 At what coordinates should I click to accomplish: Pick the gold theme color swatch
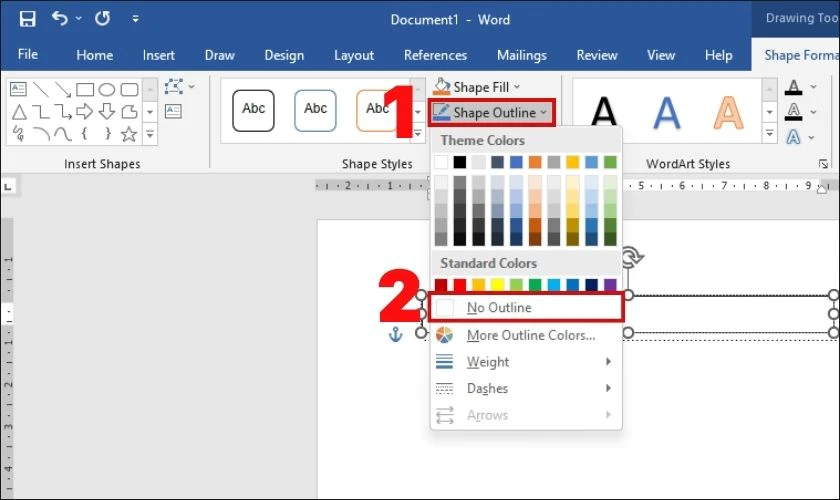coord(573,162)
